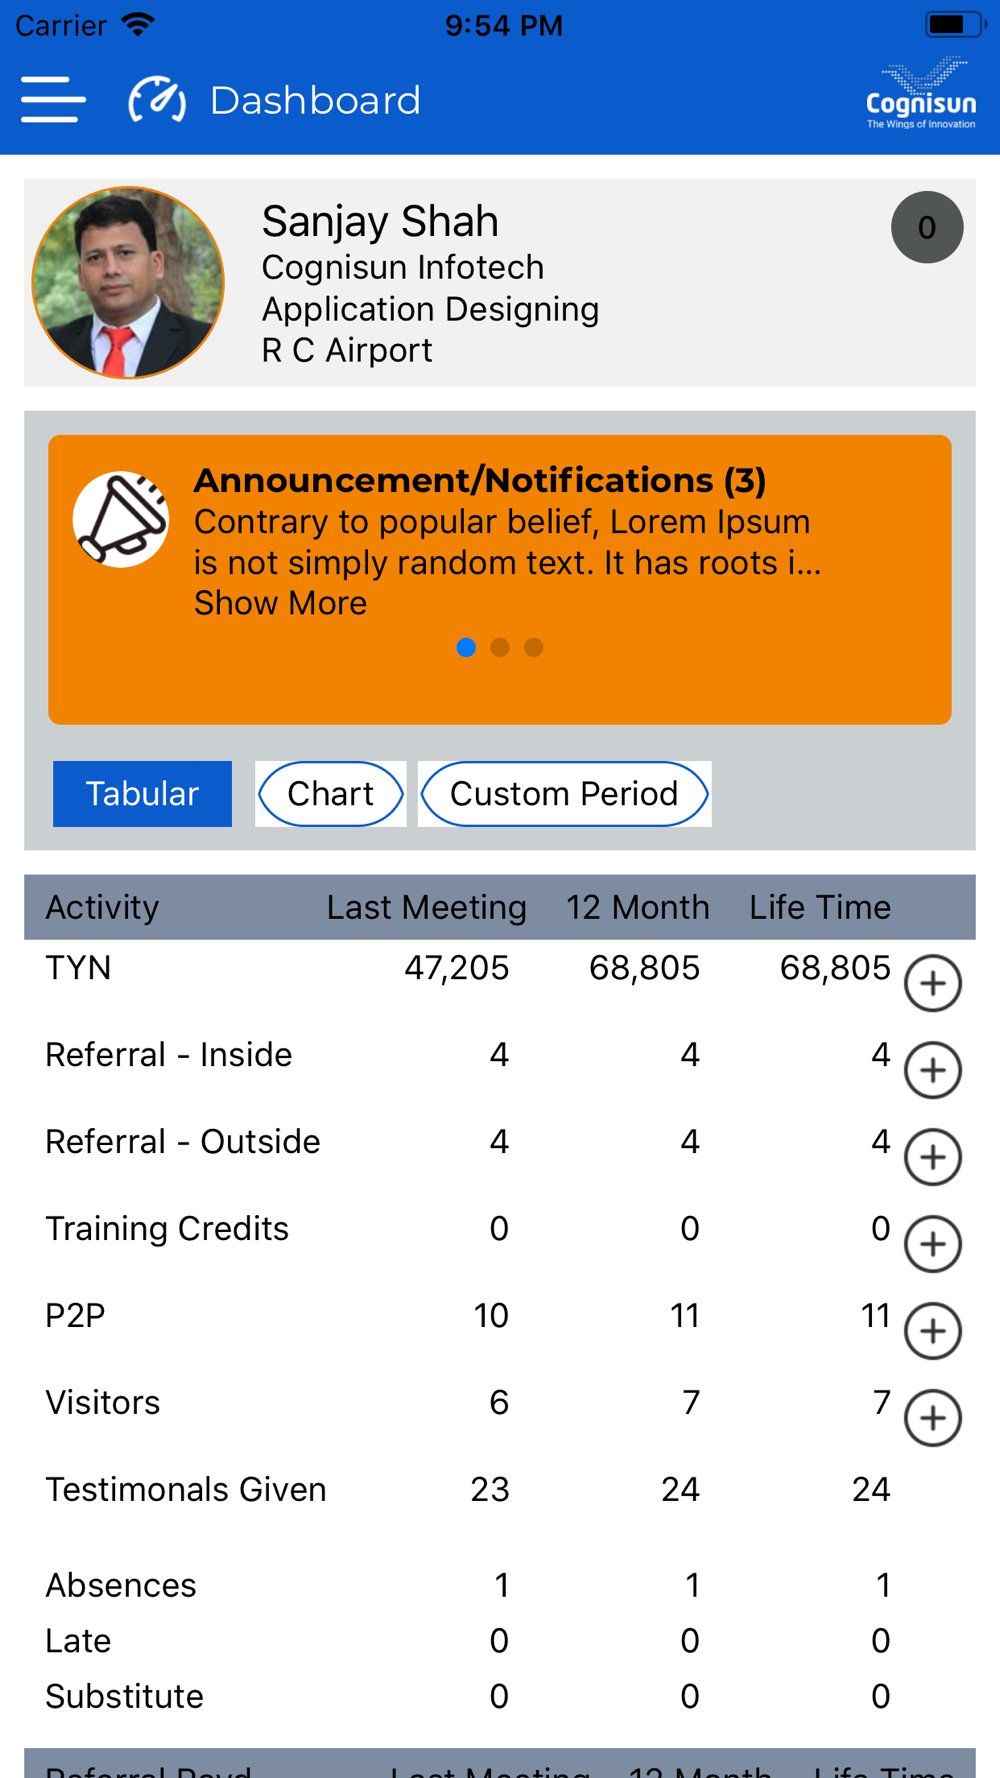Select the third announcement page dot

click(x=534, y=648)
